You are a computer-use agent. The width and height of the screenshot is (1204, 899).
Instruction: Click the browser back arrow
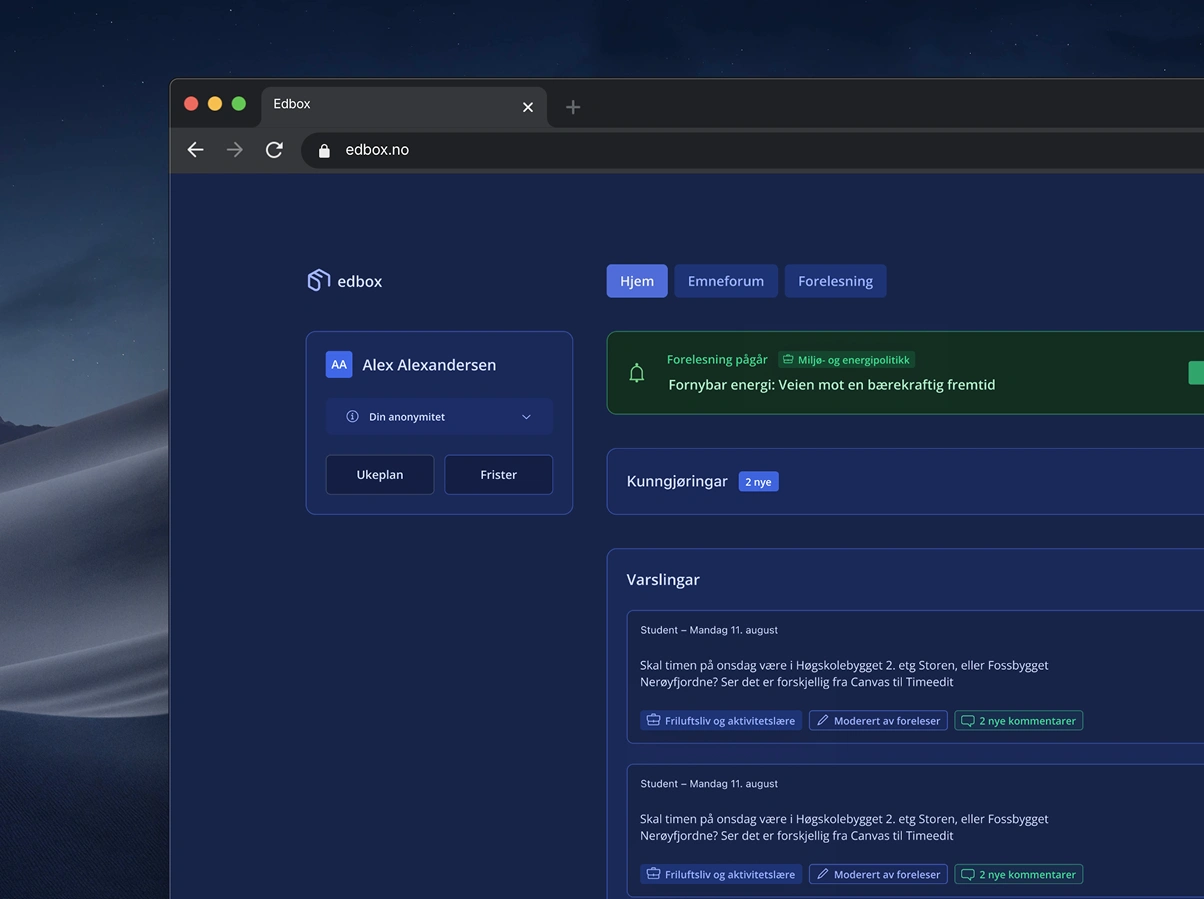(x=196, y=150)
